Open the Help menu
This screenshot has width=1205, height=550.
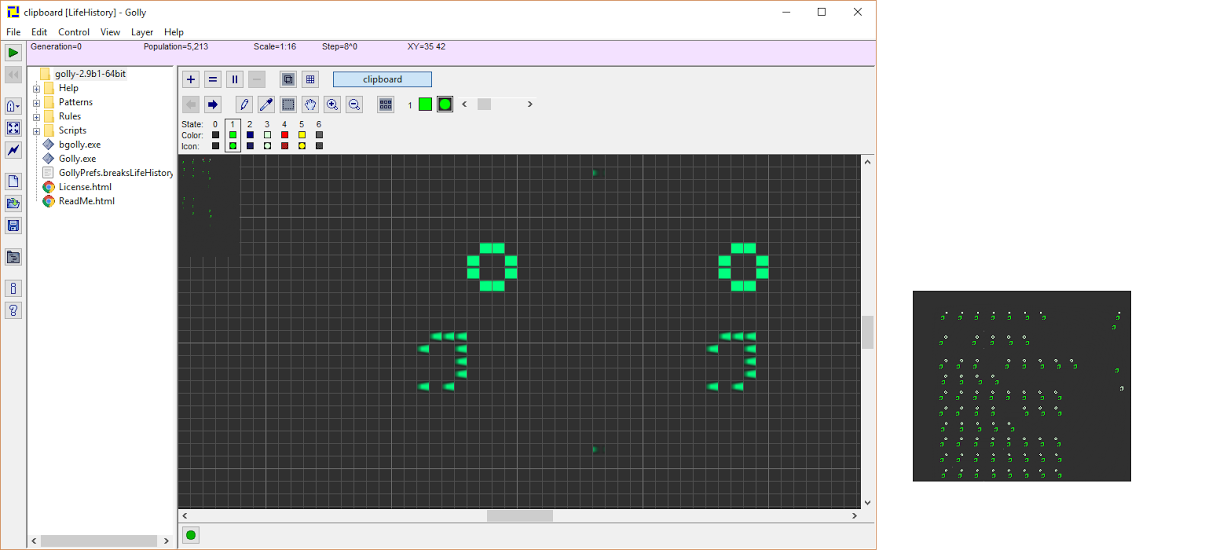point(174,32)
